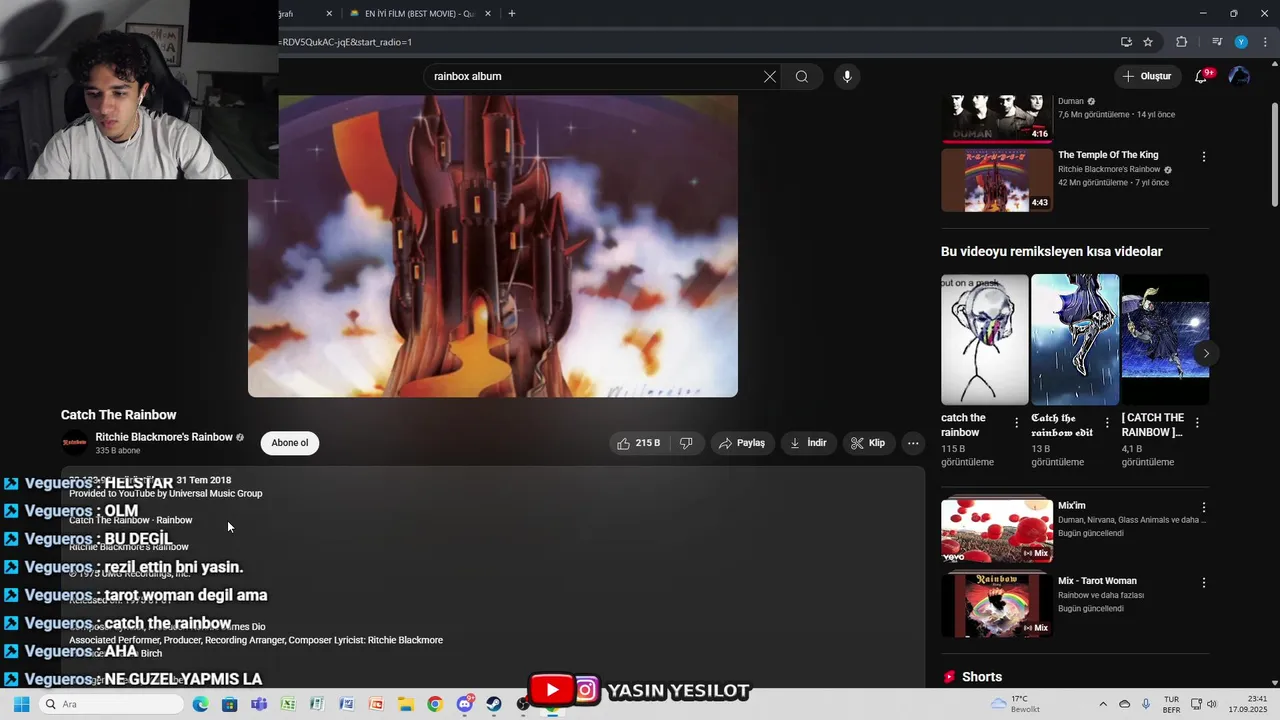This screenshot has height=720, width=1280.
Task: Click Abone ol subscribe button
Action: coord(290,443)
